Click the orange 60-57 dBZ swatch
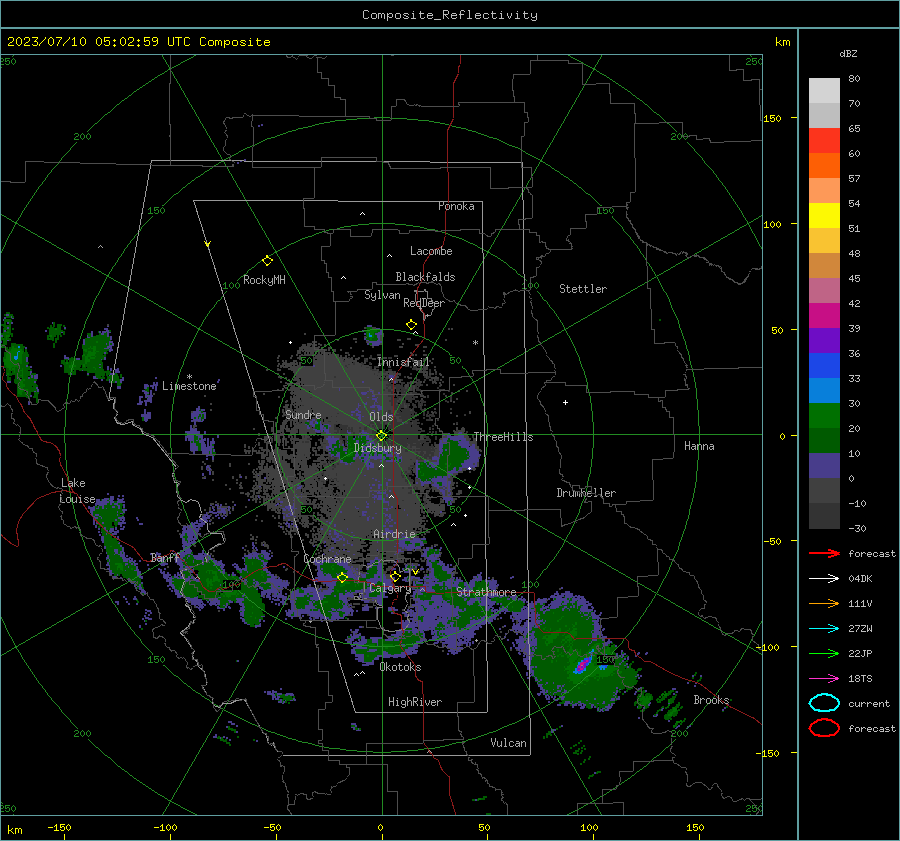 pos(824,166)
